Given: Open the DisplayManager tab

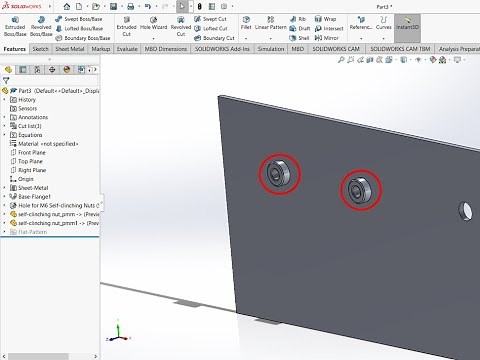Looking at the screenshot, I should (67, 69).
